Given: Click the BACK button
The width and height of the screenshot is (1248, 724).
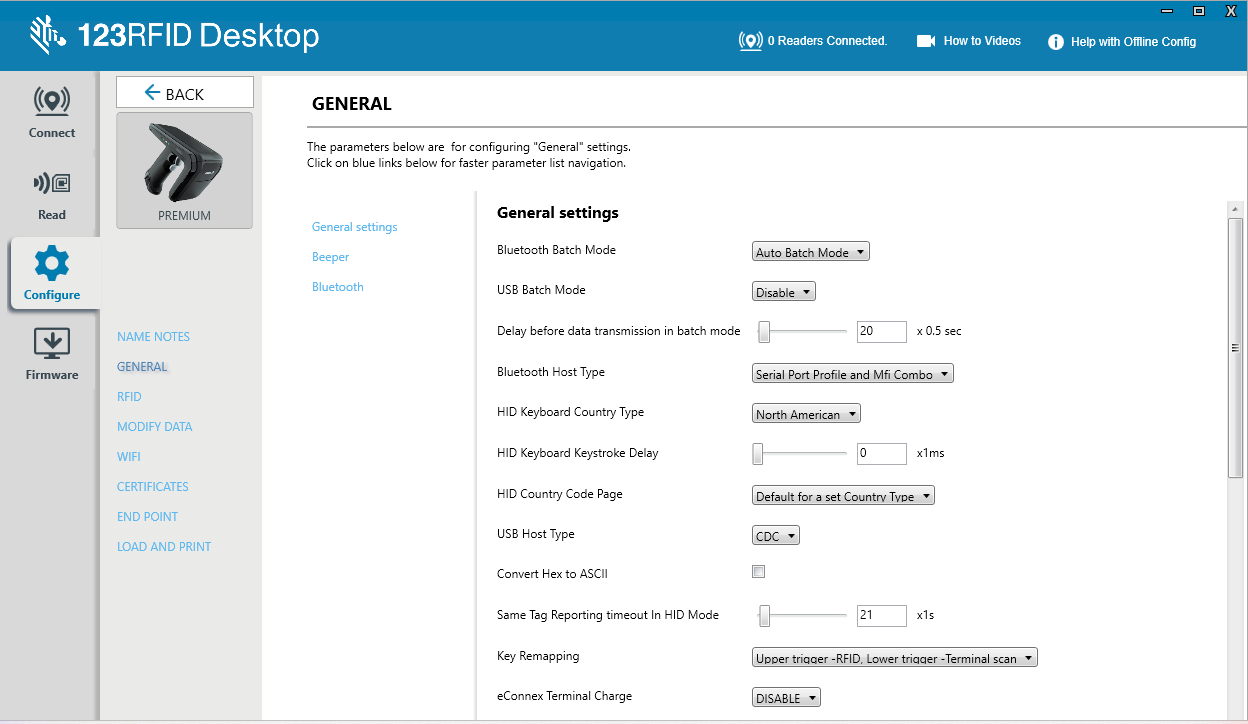Looking at the screenshot, I should coord(185,93).
